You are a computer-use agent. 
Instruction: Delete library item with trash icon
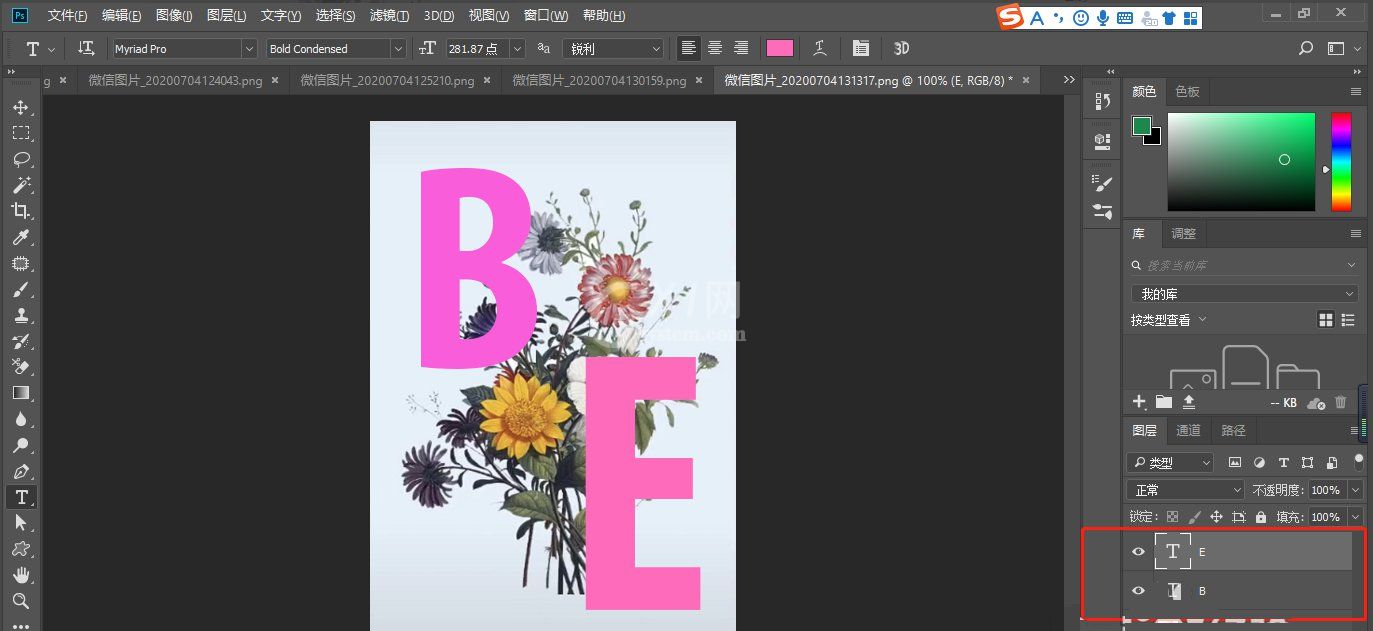[x=1341, y=402]
